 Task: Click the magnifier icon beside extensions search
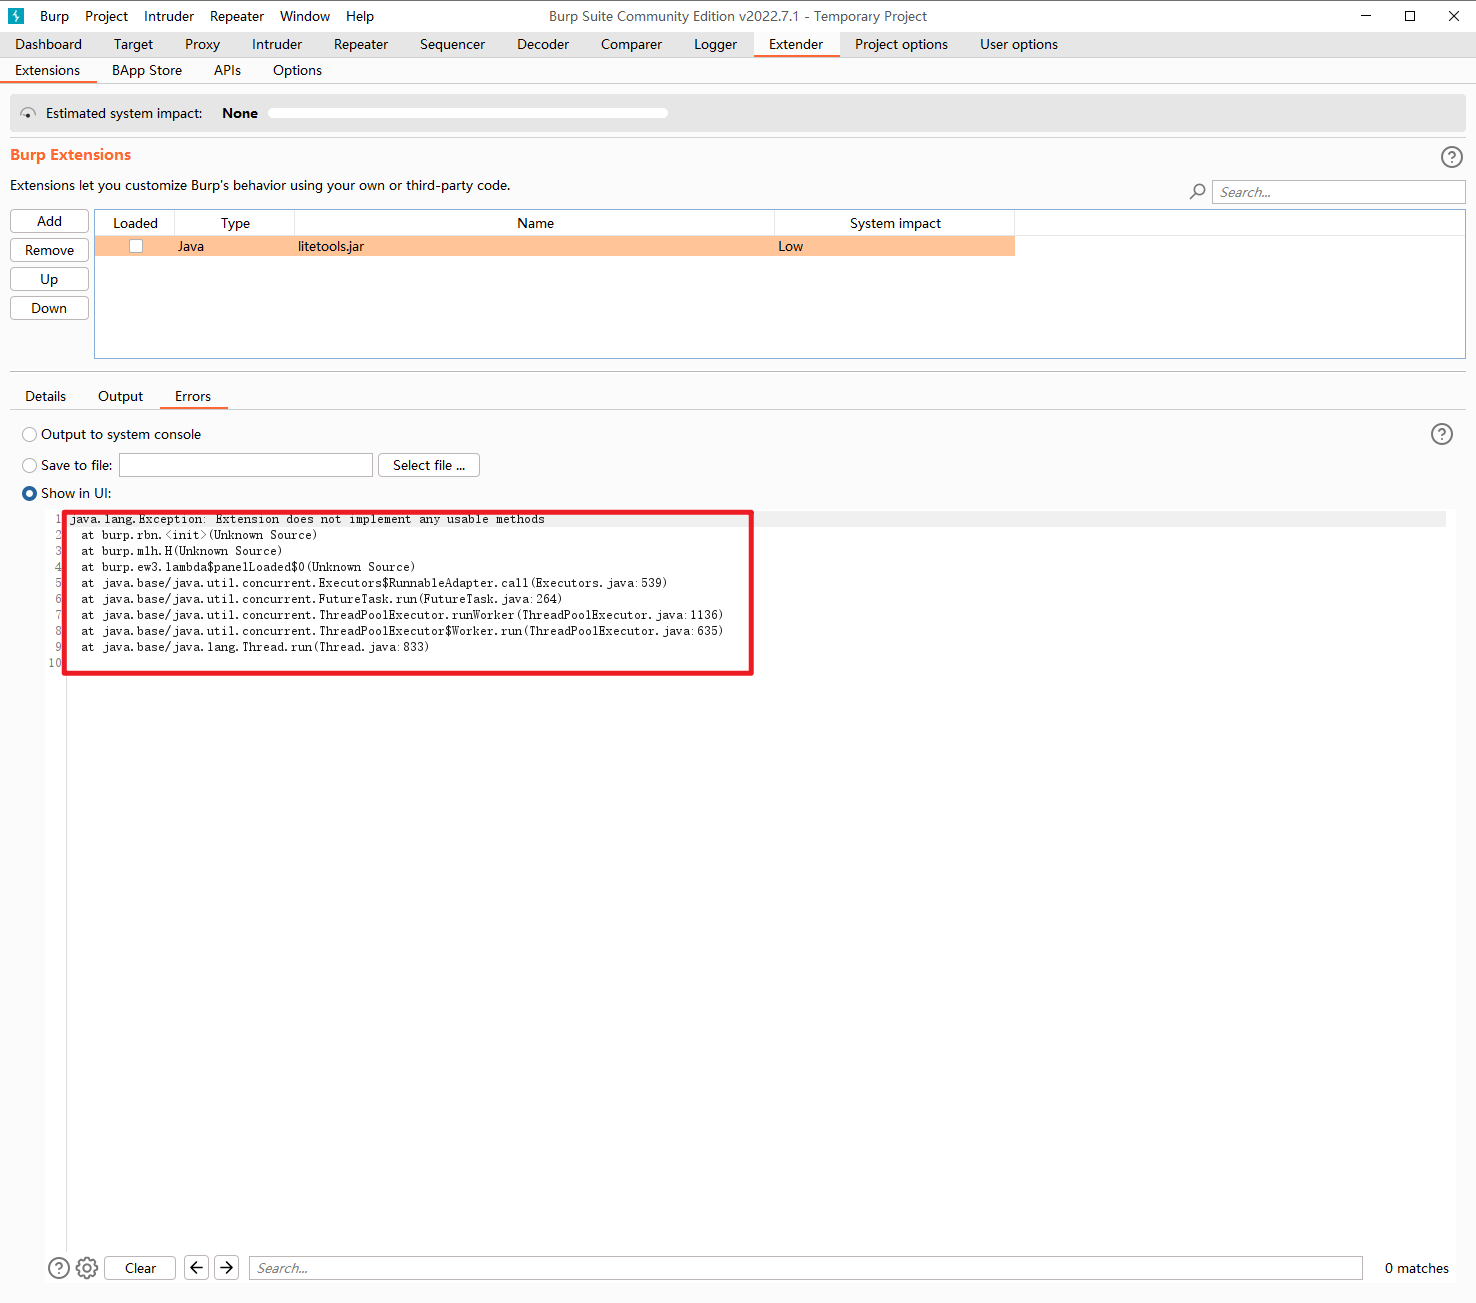(1197, 192)
